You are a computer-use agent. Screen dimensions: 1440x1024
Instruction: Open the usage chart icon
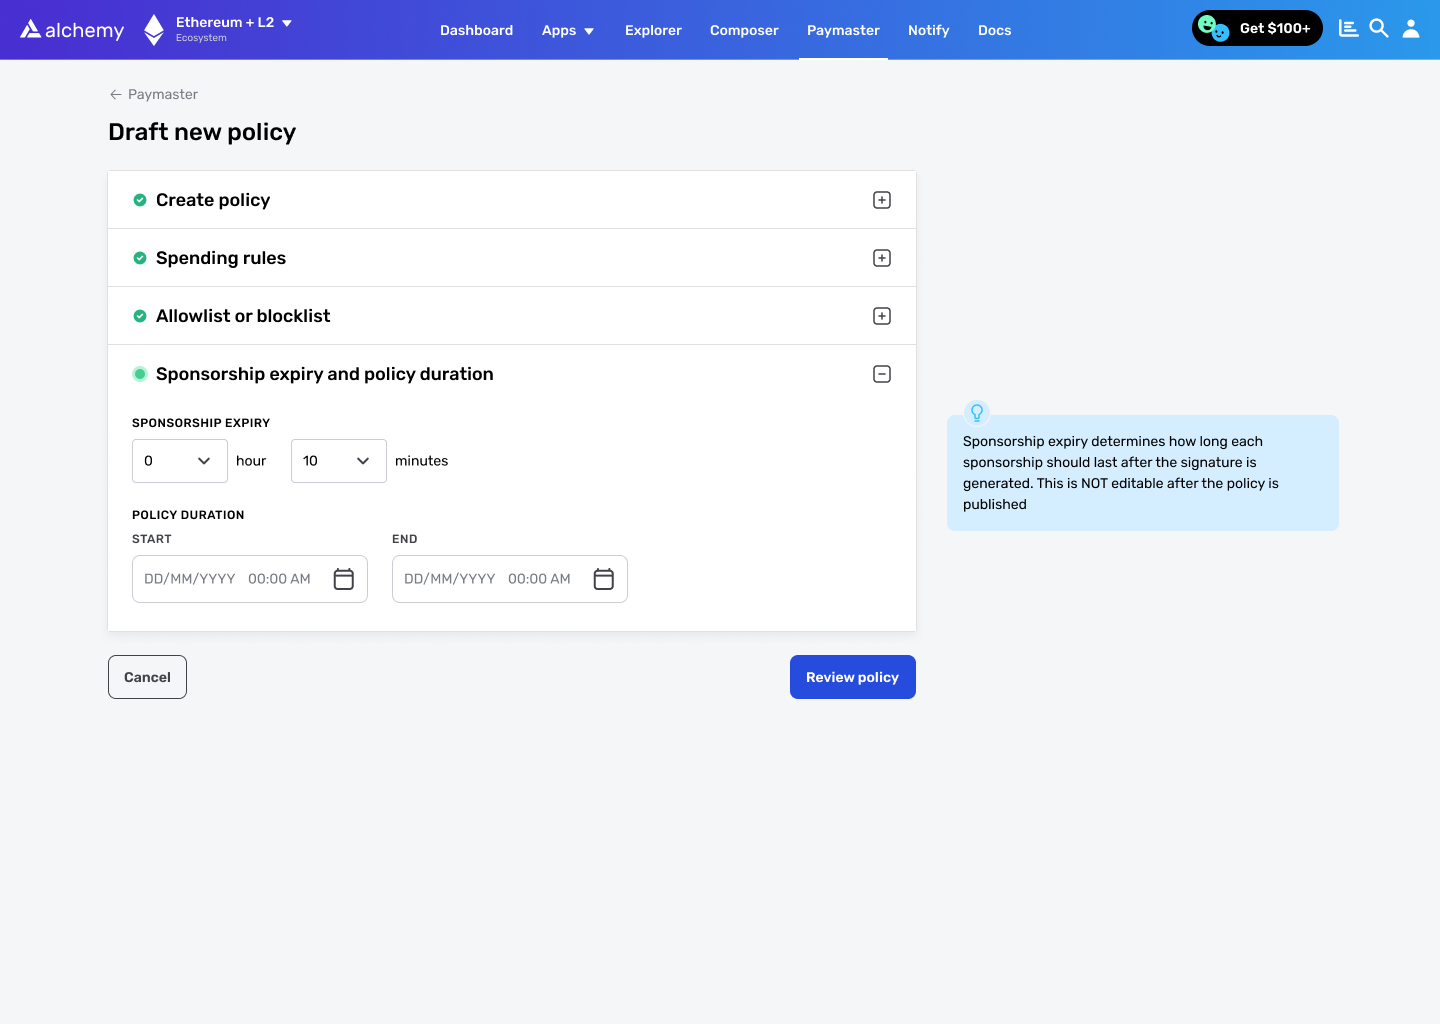(1349, 29)
